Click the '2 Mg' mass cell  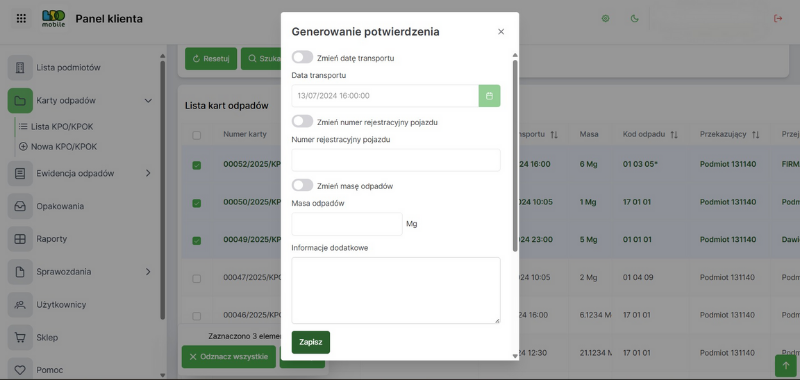(588, 277)
